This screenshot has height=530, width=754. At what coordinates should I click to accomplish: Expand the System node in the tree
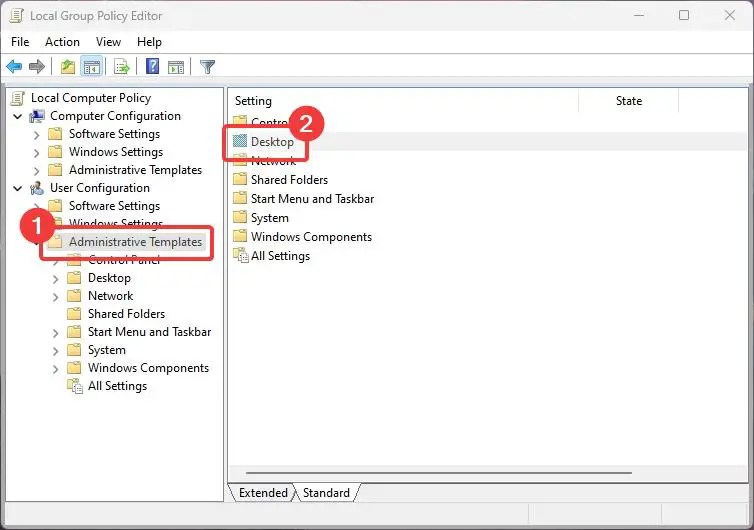pyautogui.click(x=55, y=351)
